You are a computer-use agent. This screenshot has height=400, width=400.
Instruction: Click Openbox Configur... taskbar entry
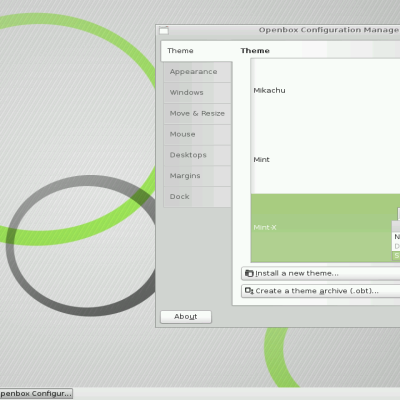click(36, 394)
